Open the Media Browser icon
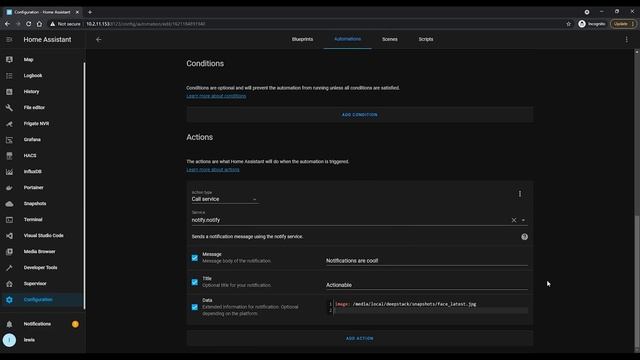This screenshot has width=640, height=360. pos(9,251)
